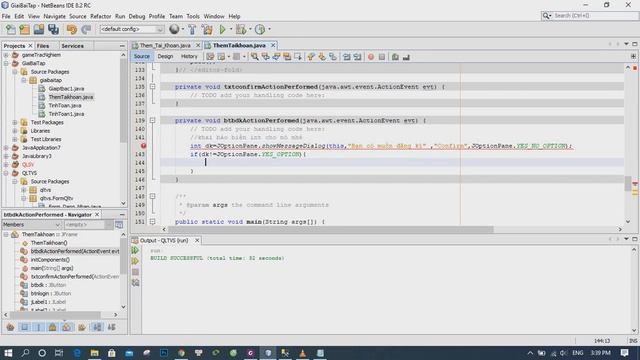Click the Open Project toolbar icon
Screen dimensions: 640x360
point(39,29)
